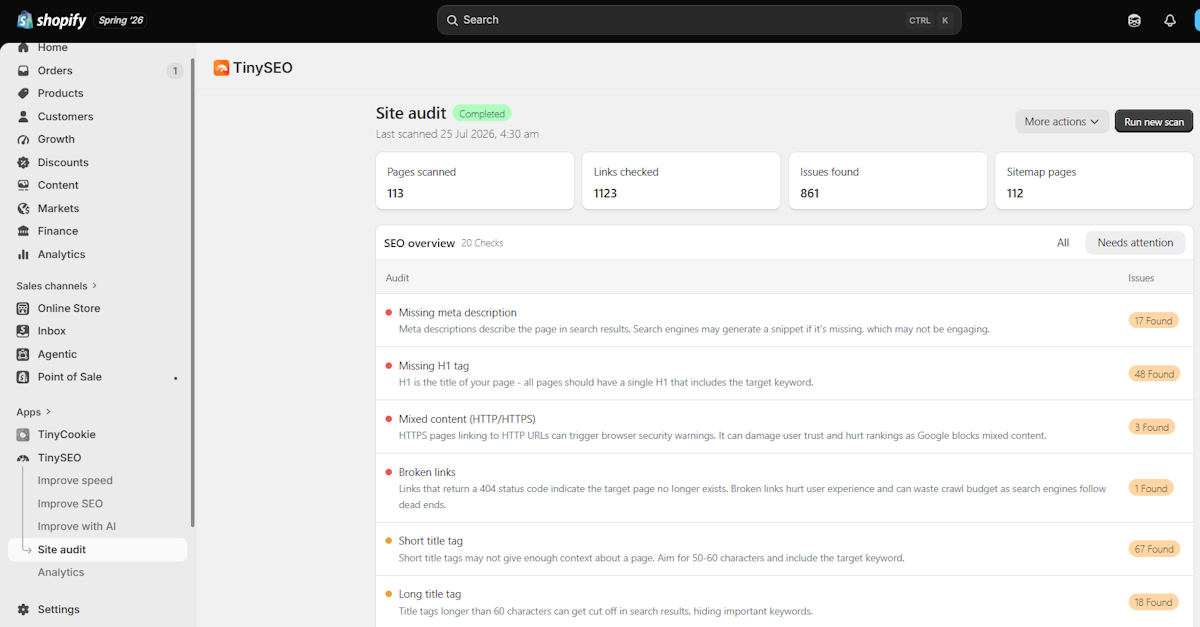Open the Missing meta description audit

click(785, 320)
